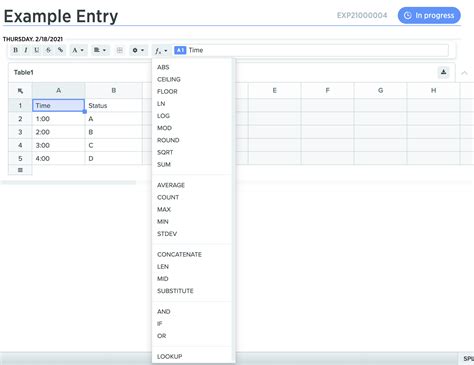Pick the IF logical function
Image resolution: width=474 pixels, height=365 pixels.
coord(160,324)
